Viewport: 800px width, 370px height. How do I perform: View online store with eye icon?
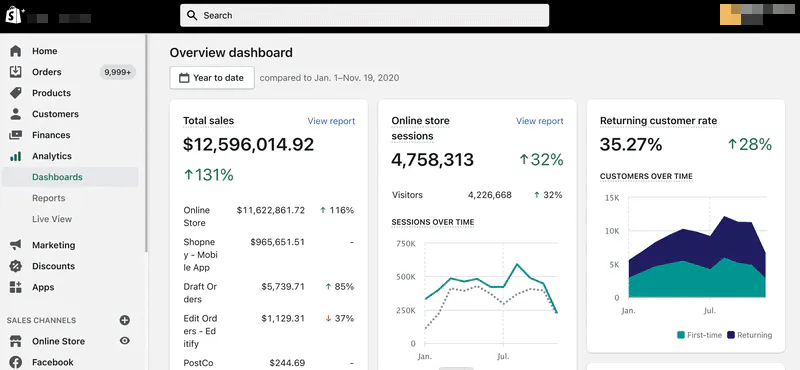(124, 341)
